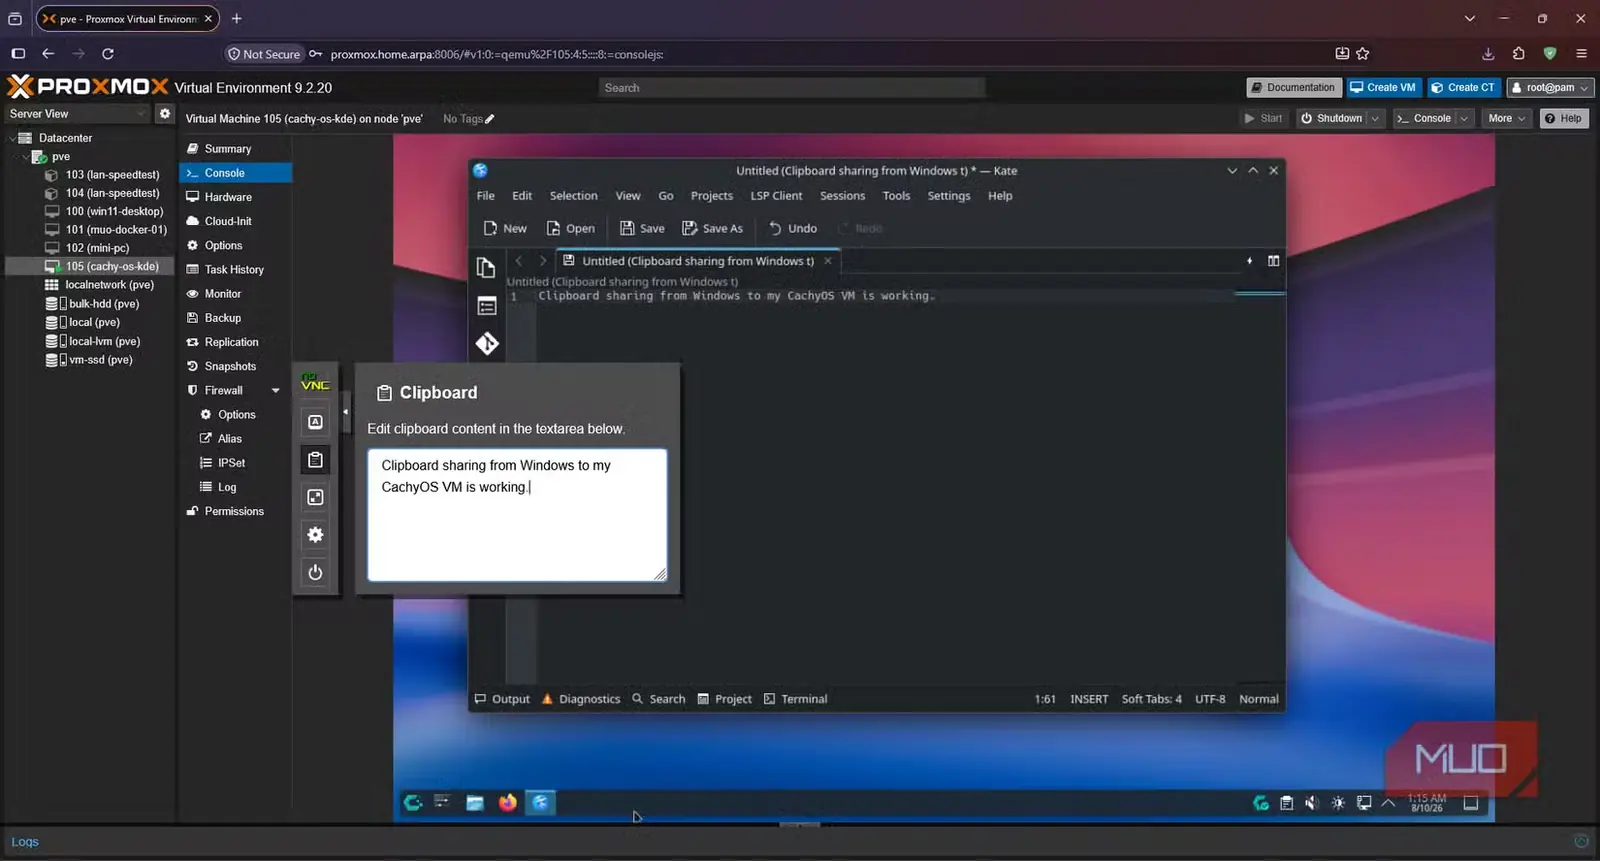Open Kate Git sidebar icon
The image size is (1600, 861).
coord(486,344)
